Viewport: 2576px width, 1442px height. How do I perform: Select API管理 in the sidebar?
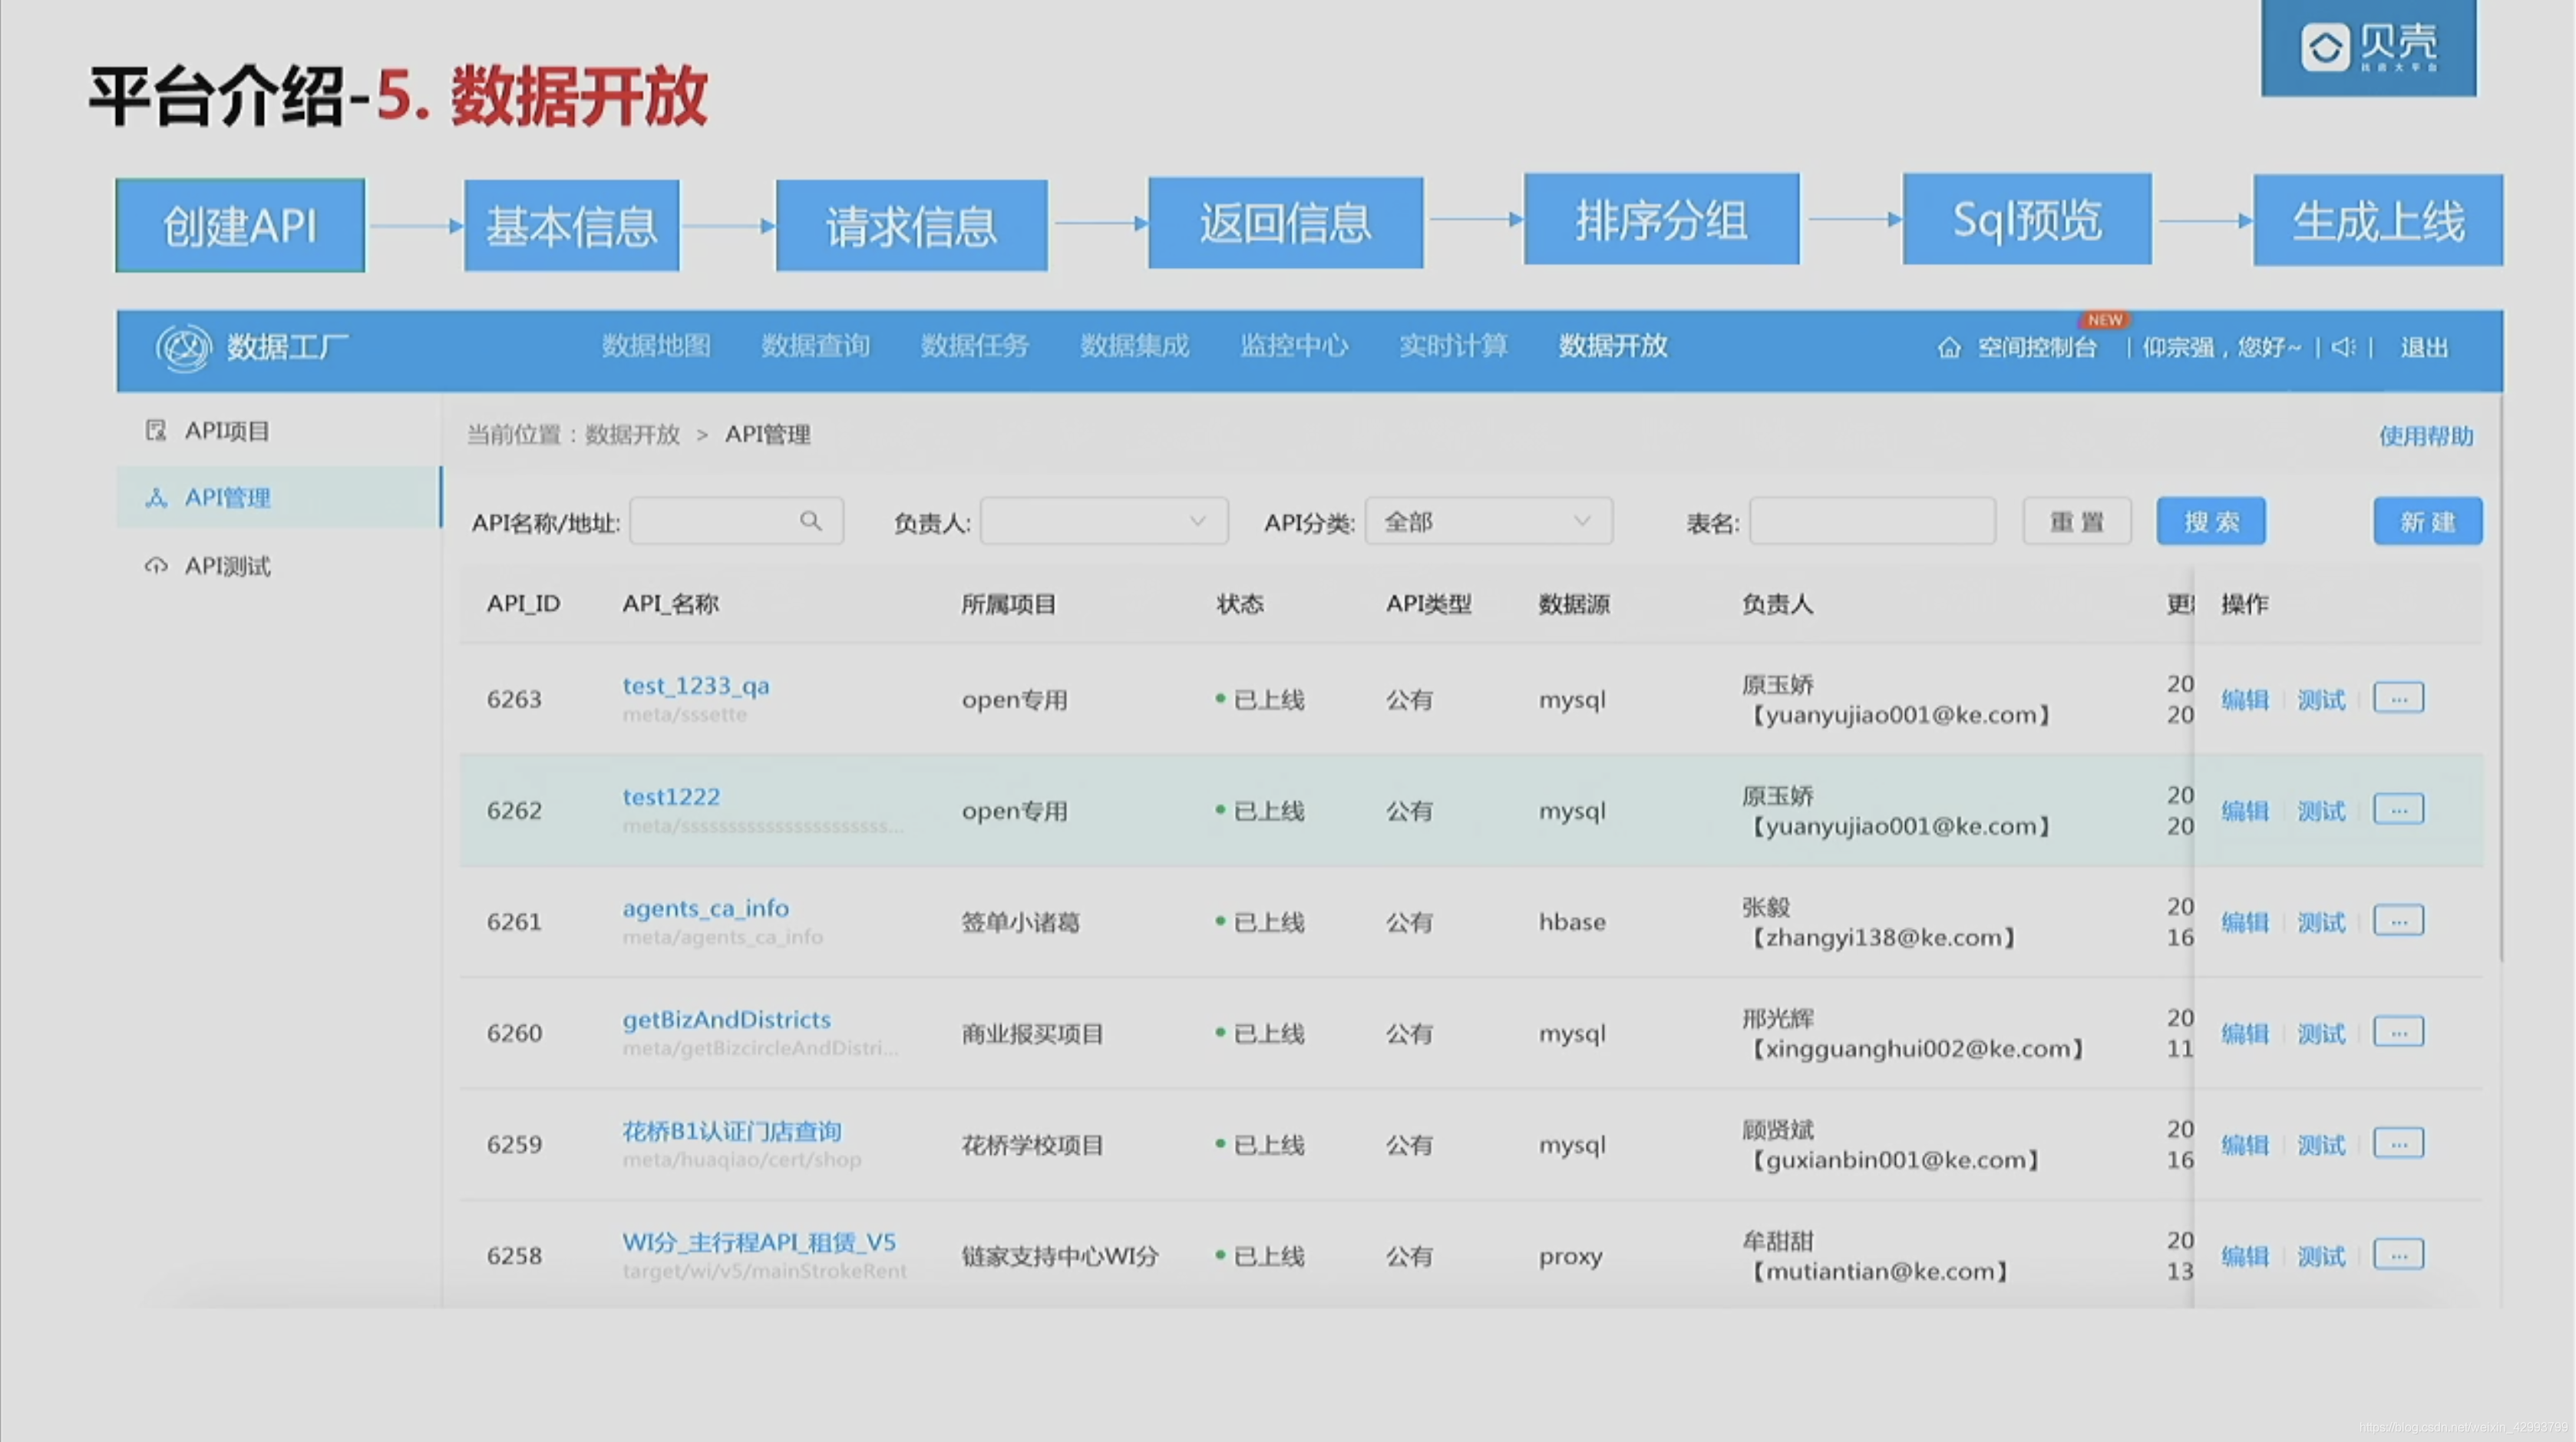pos(228,497)
